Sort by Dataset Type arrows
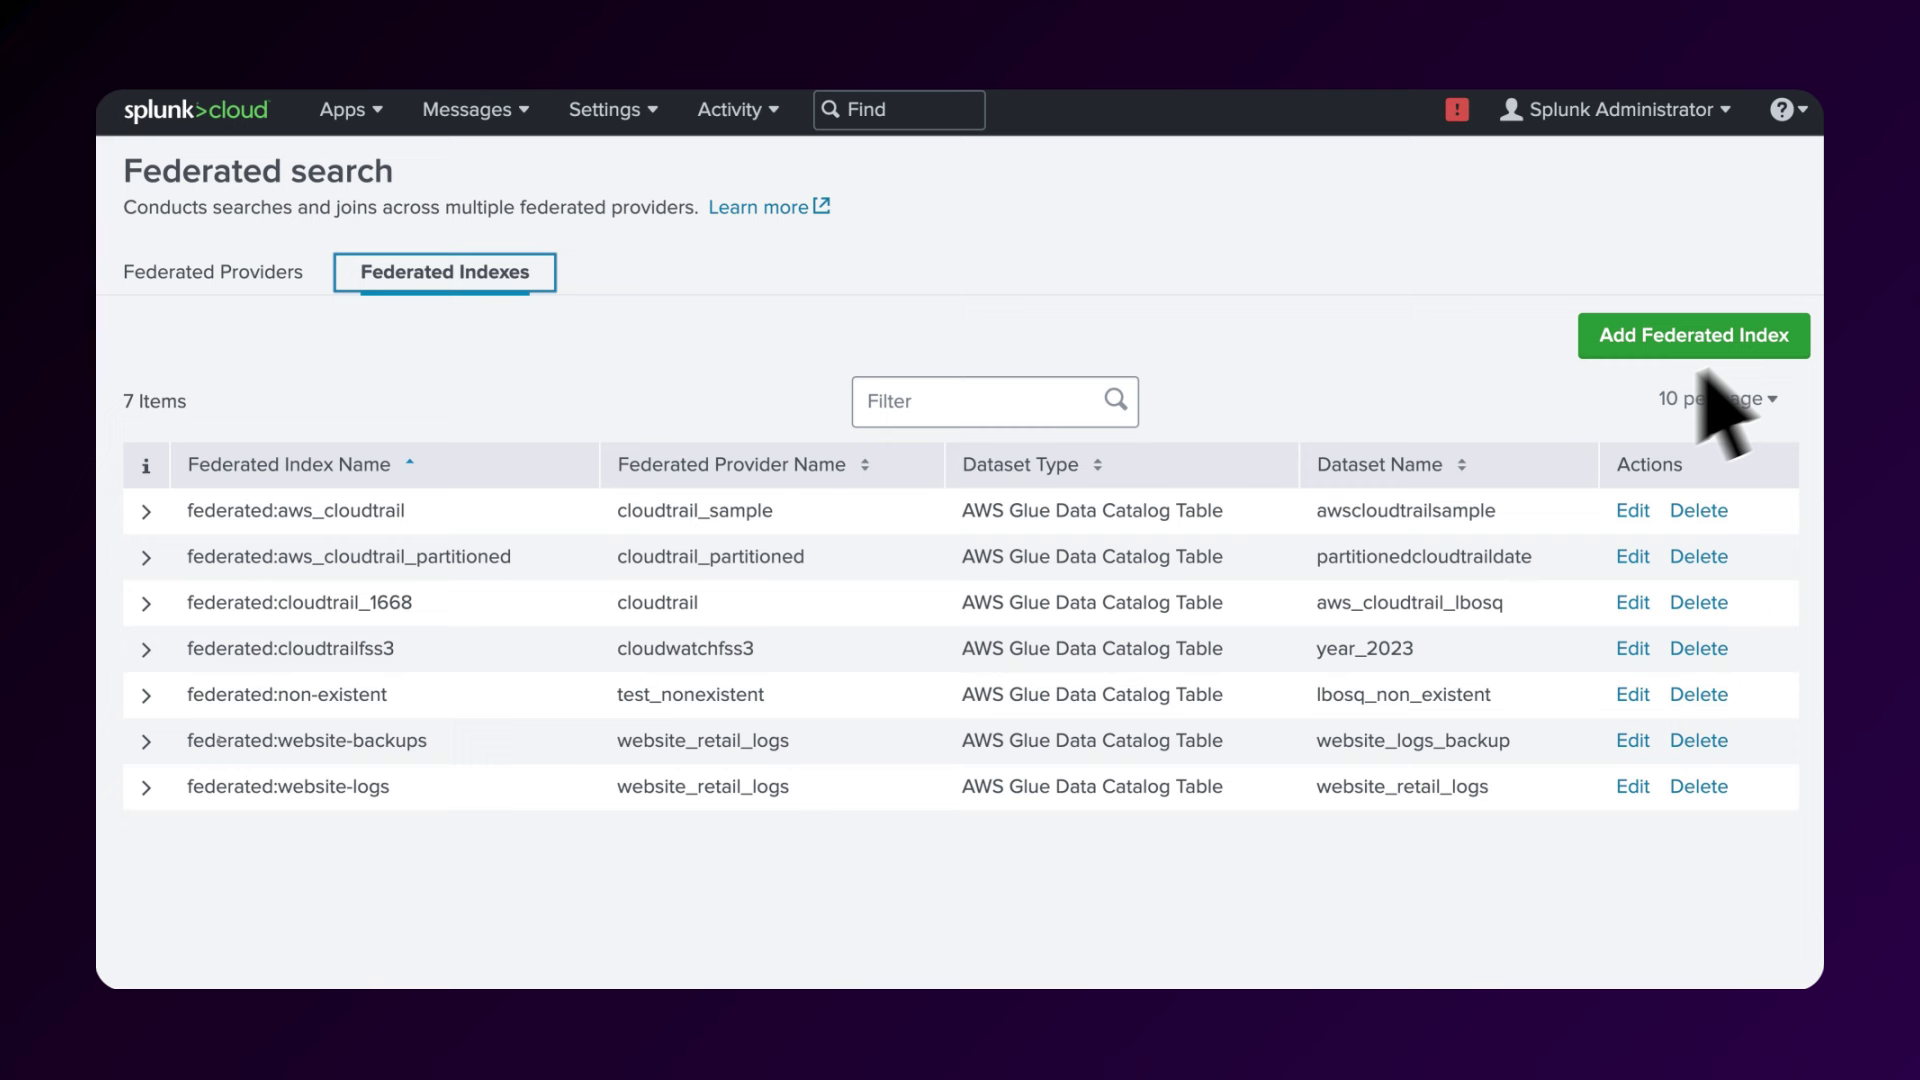The width and height of the screenshot is (1920, 1080). point(1097,465)
